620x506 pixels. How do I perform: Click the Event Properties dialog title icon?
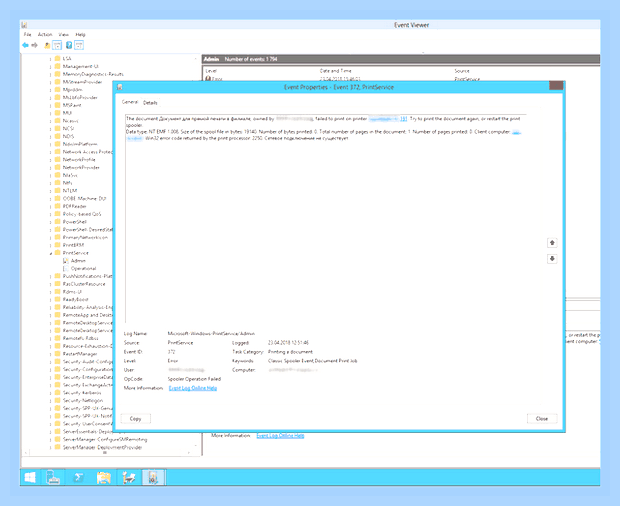coord(119,87)
